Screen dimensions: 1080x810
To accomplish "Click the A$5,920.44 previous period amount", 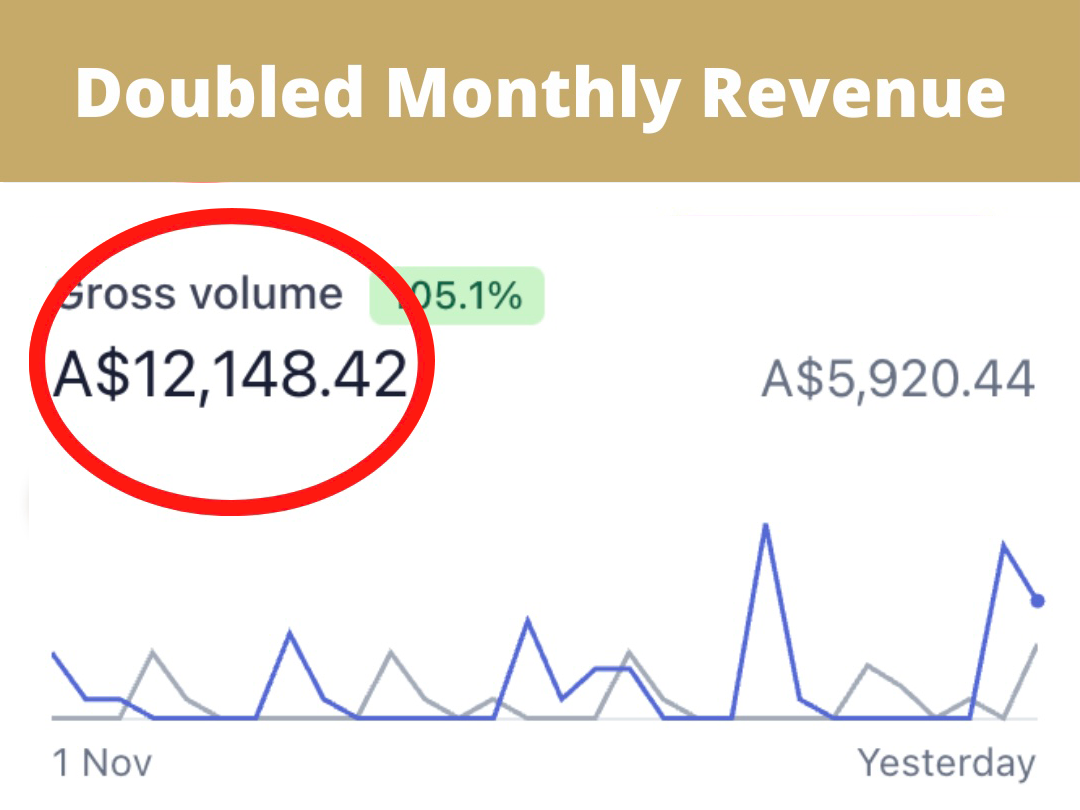I will point(897,380).
